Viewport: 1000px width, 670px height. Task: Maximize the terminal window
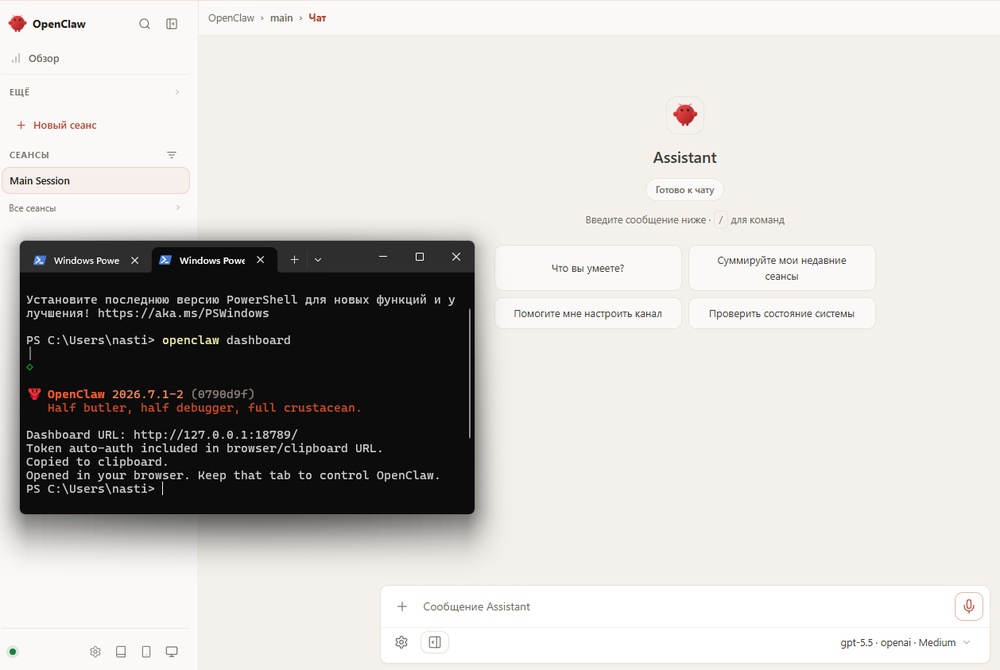(420, 257)
